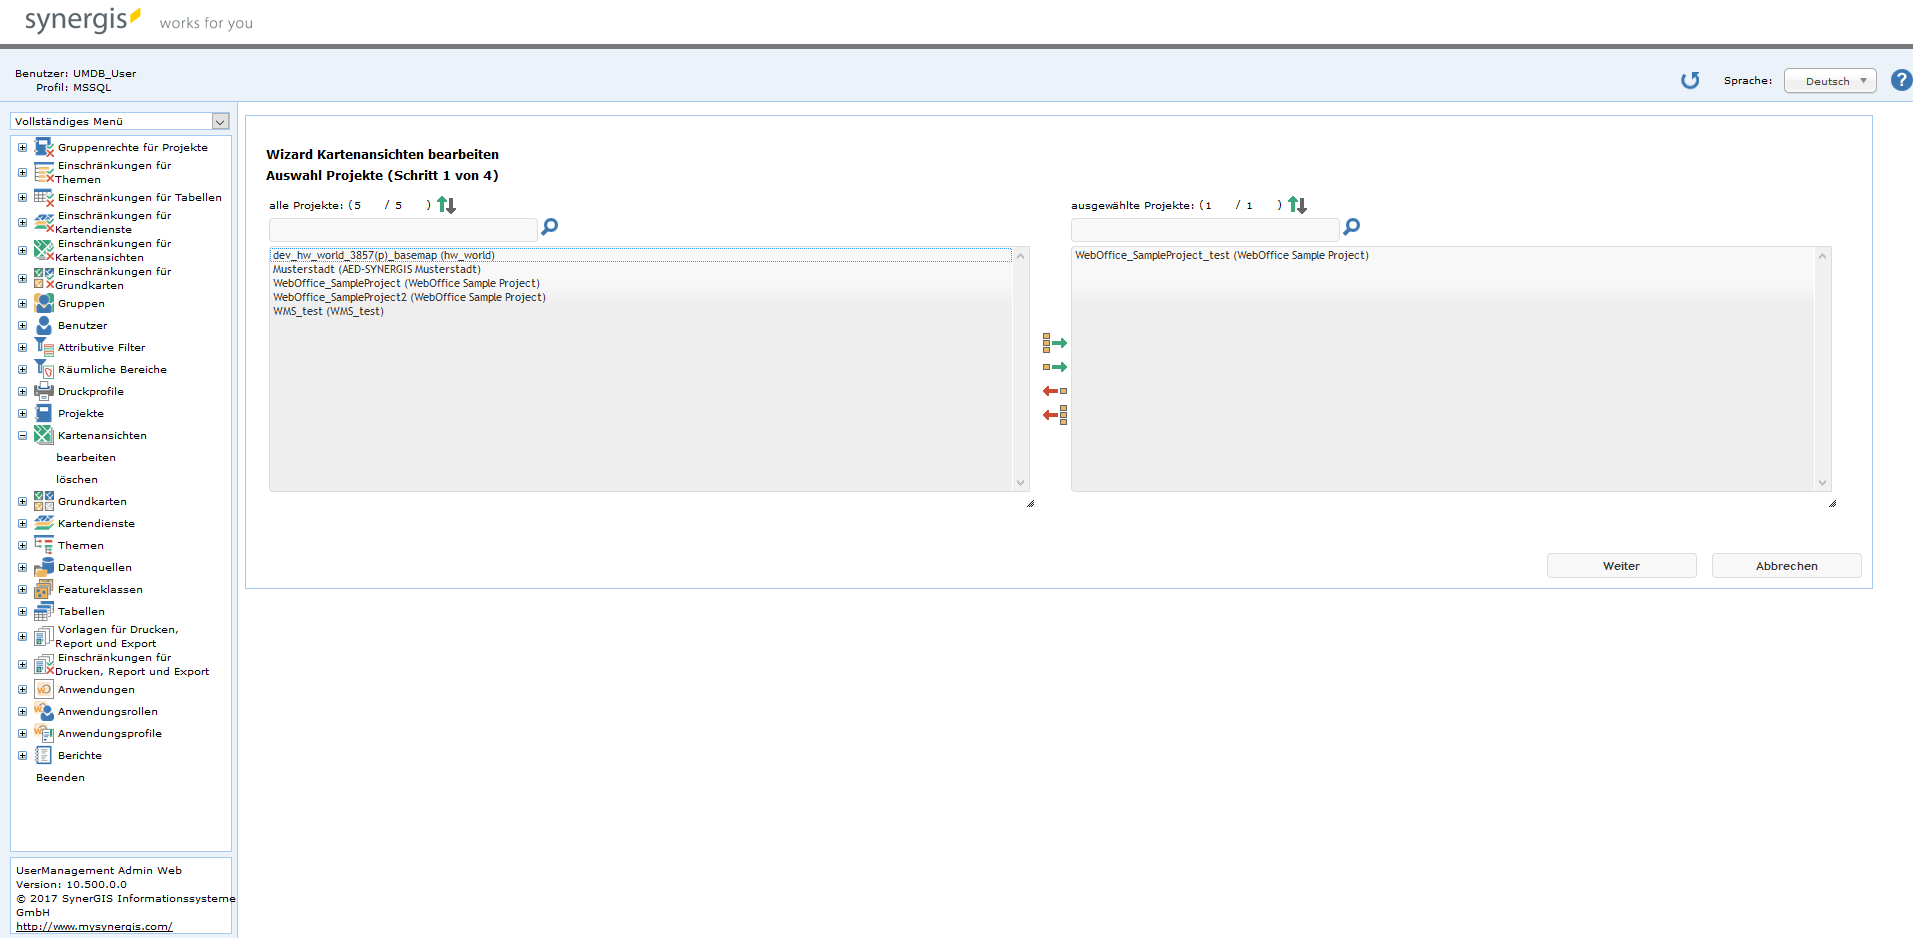1913x938 pixels.
Task: Expand the Projekte tree node
Action: pos(22,414)
